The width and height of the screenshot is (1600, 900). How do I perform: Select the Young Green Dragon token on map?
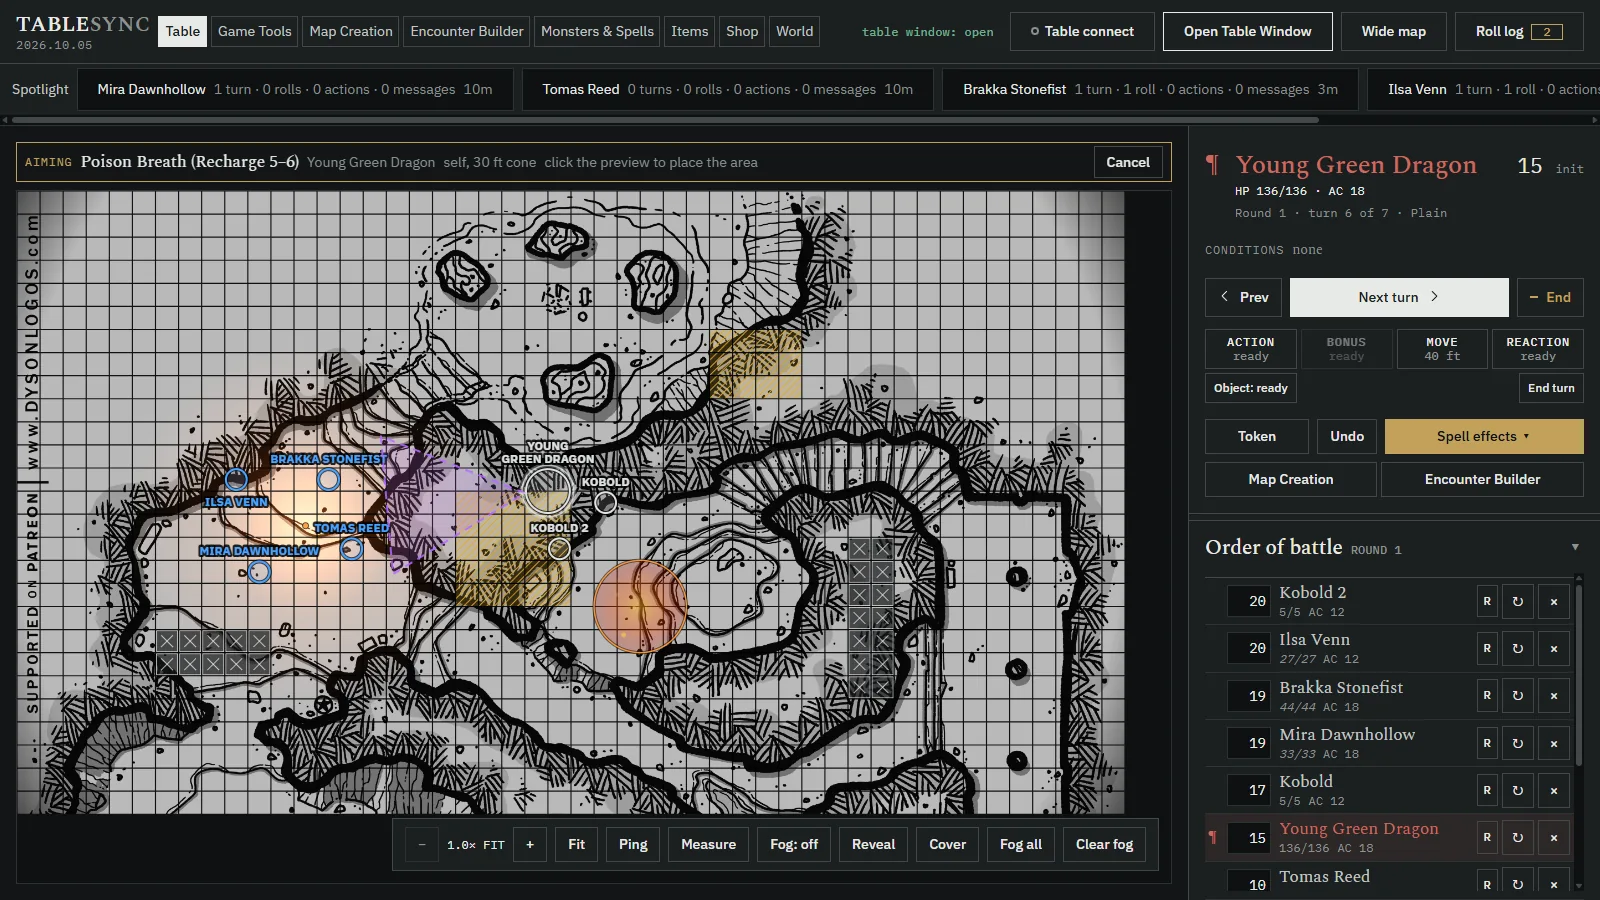coord(548,489)
